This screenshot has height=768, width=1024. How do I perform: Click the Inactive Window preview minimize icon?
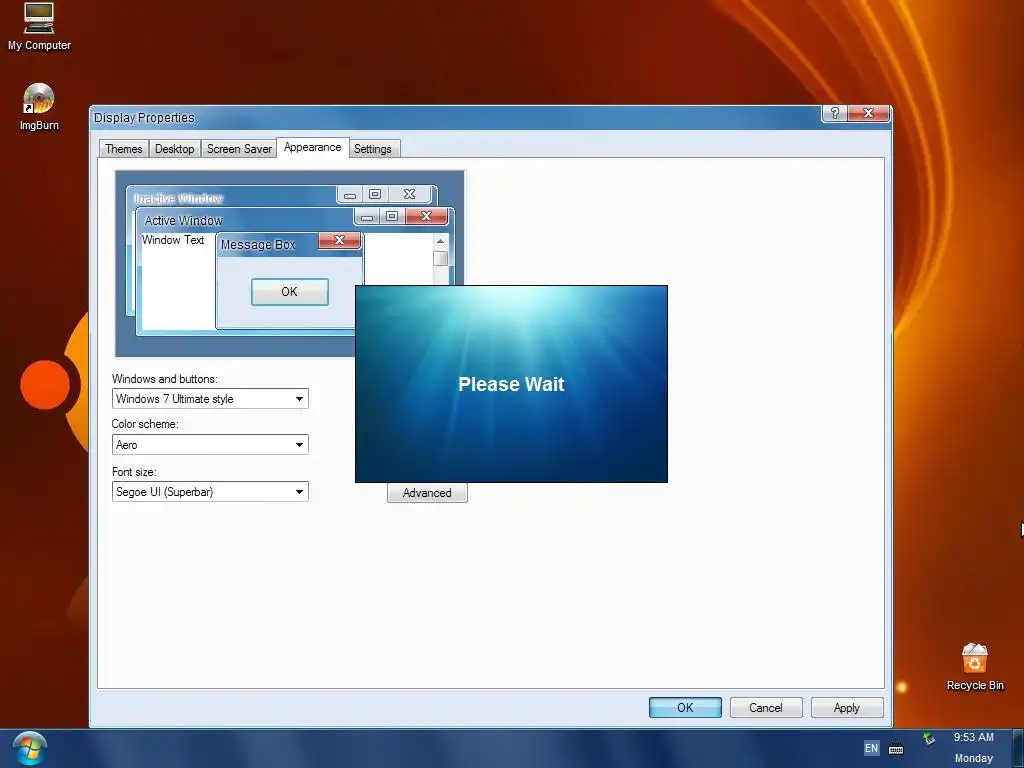coord(350,194)
